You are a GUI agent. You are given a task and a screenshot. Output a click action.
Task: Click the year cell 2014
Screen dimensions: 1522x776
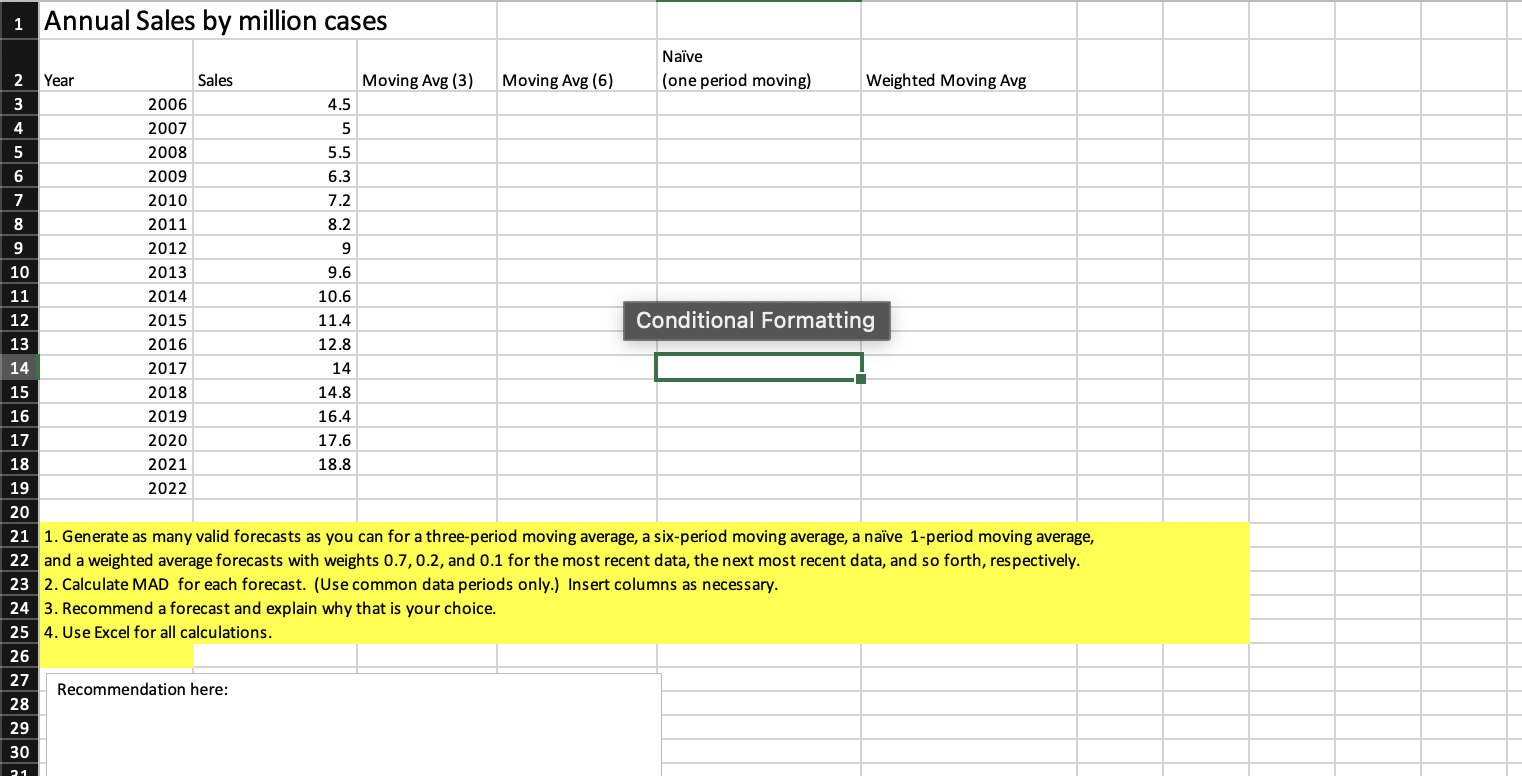coord(116,296)
